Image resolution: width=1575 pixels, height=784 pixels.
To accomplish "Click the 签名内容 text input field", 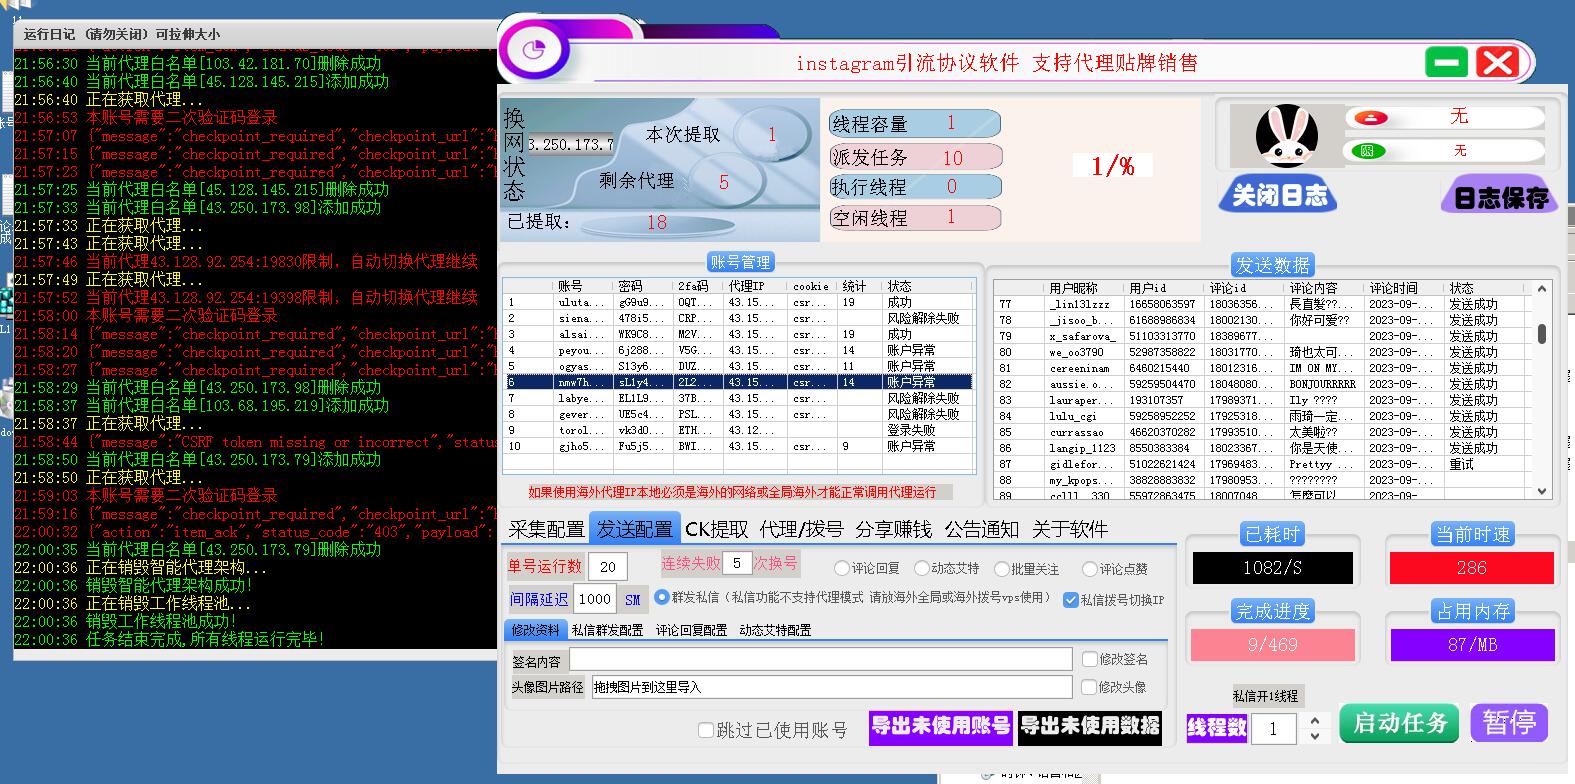I will tap(820, 660).
